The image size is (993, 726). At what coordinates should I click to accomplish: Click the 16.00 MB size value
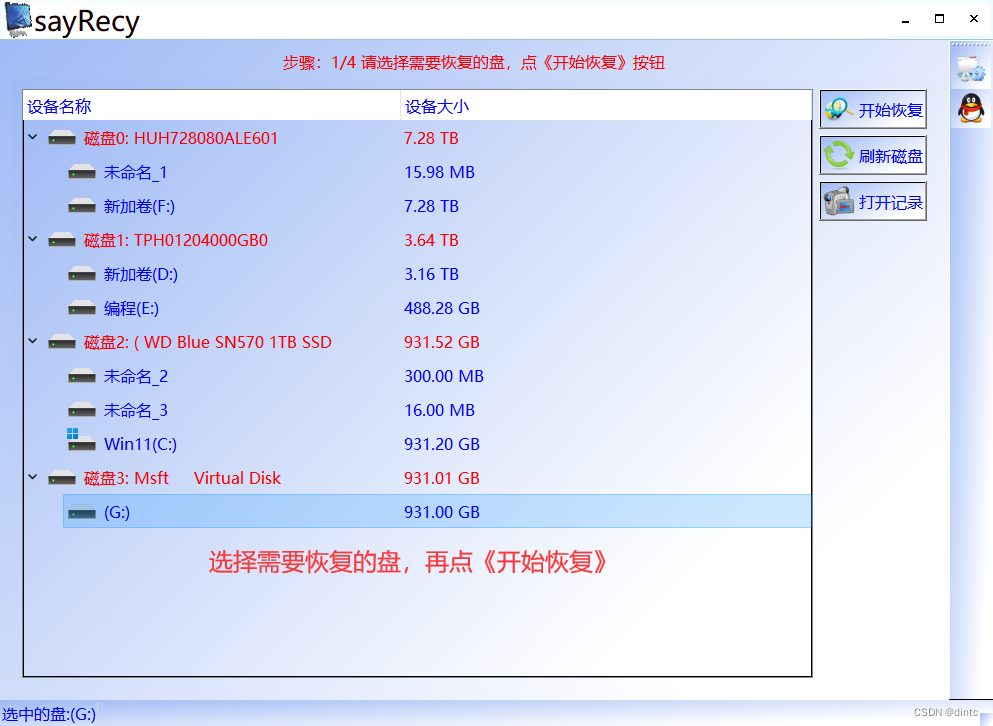[x=440, y=410]
